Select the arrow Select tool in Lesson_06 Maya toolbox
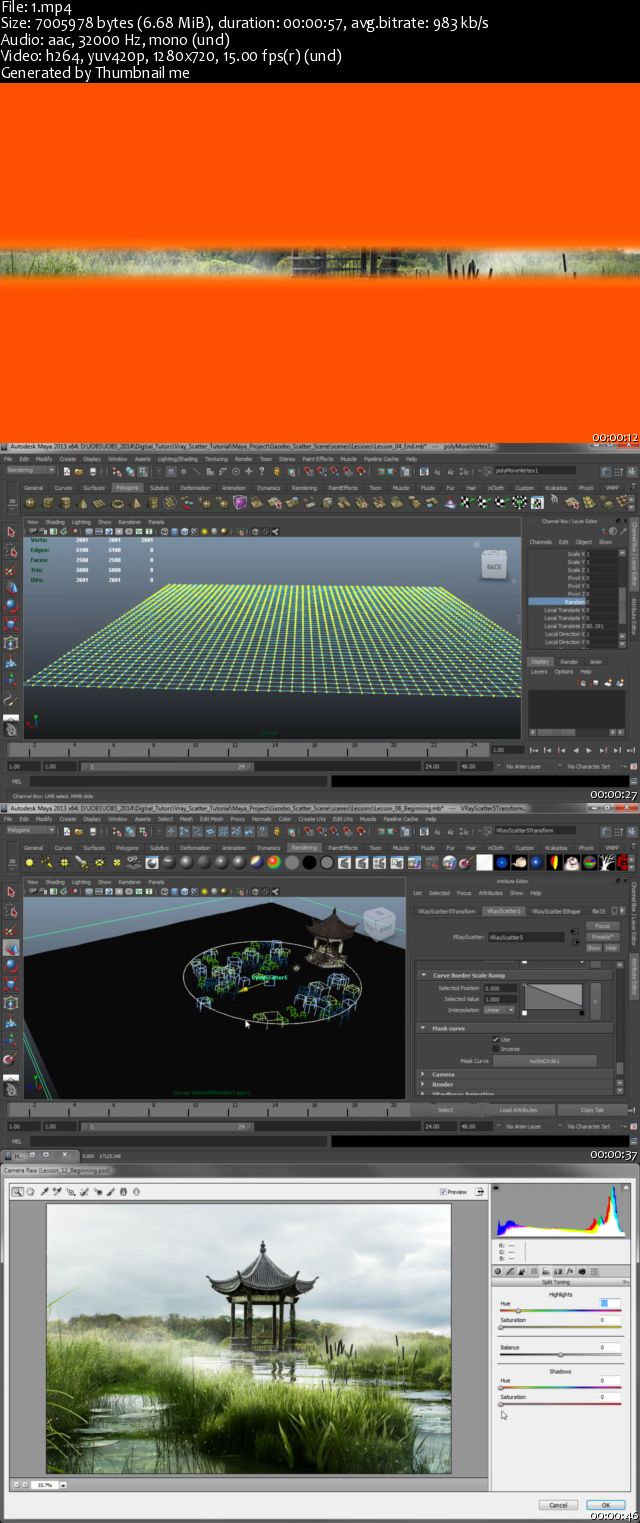Image resolution: width=640 pixels, height=1523 pixels. tap(11, 892)
